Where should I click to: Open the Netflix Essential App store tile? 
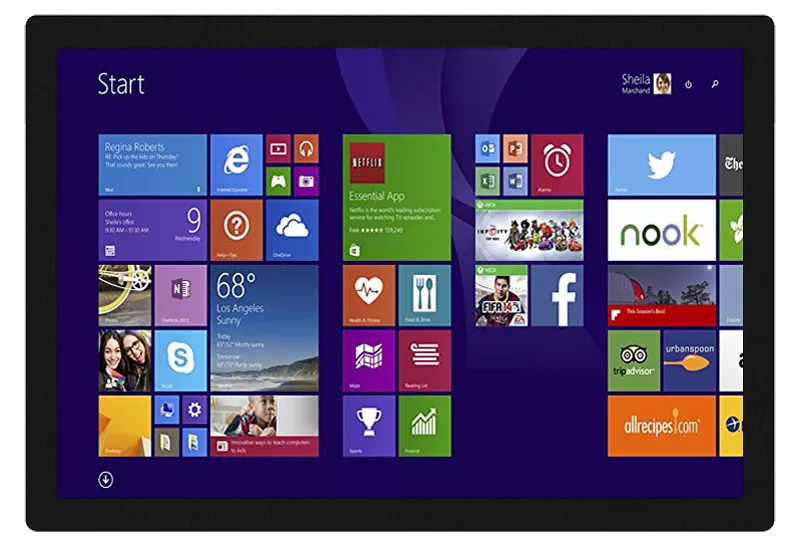pos(397,197)
